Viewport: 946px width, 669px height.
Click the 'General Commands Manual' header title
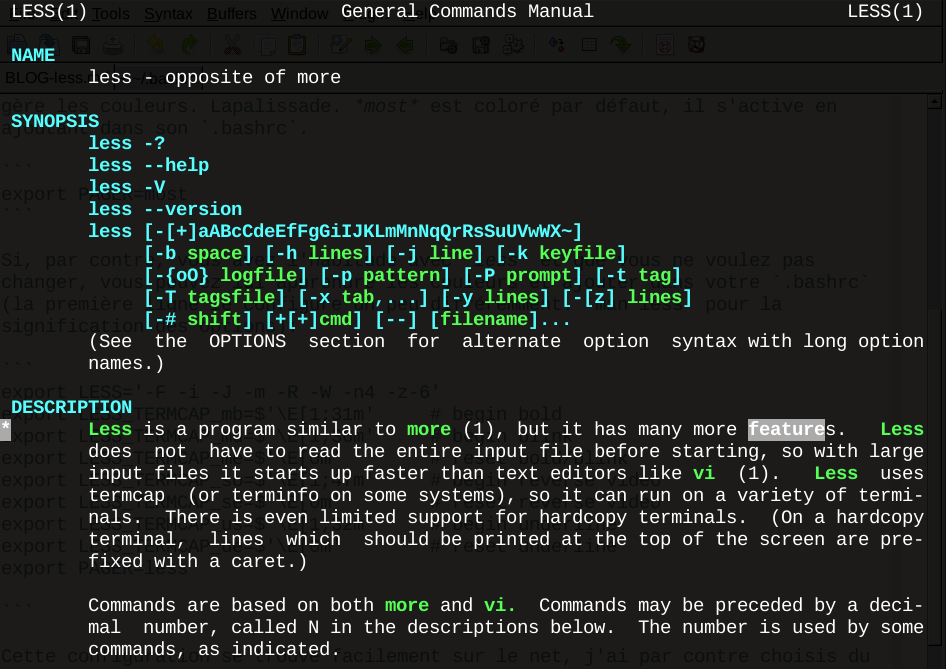[467, 11]
